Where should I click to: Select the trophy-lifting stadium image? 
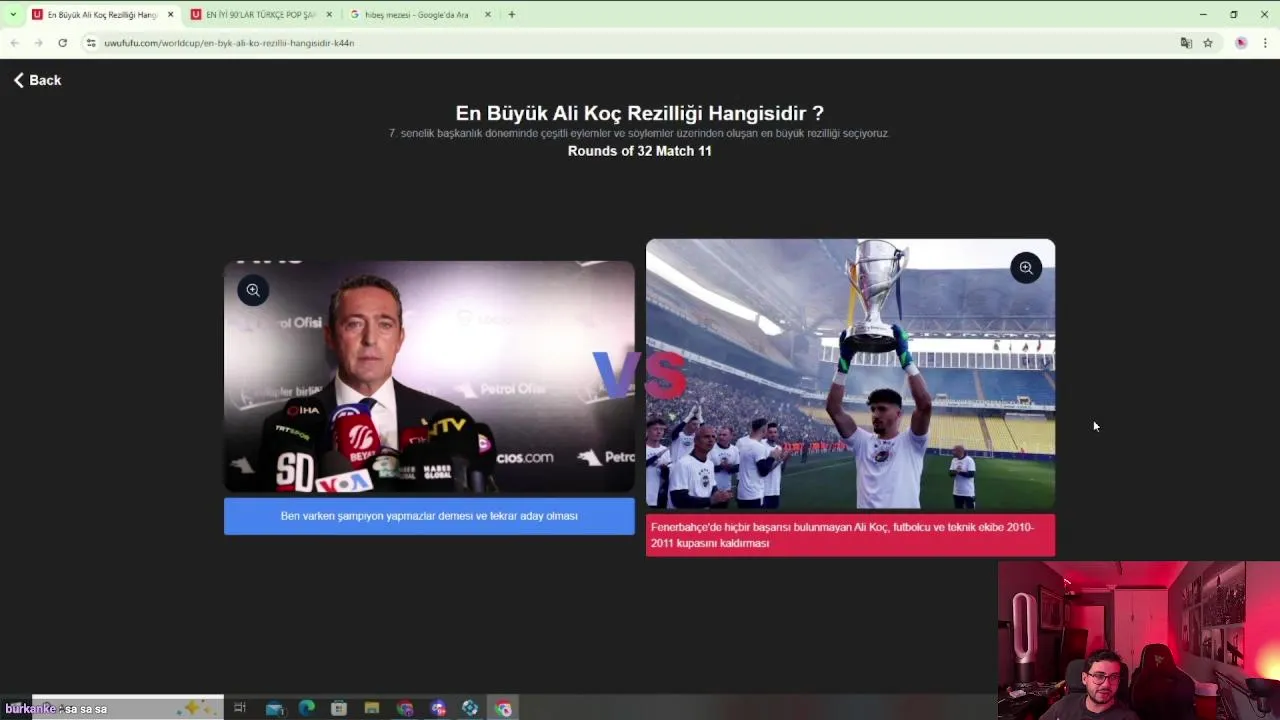(x=850, y=374)
